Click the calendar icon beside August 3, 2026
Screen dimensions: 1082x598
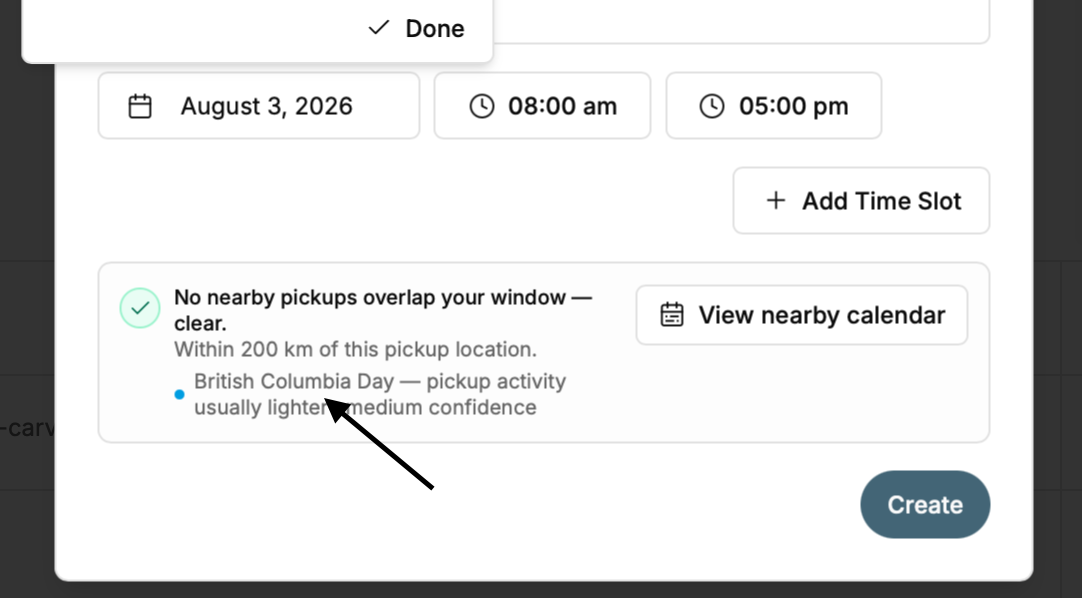pos(140,106)
